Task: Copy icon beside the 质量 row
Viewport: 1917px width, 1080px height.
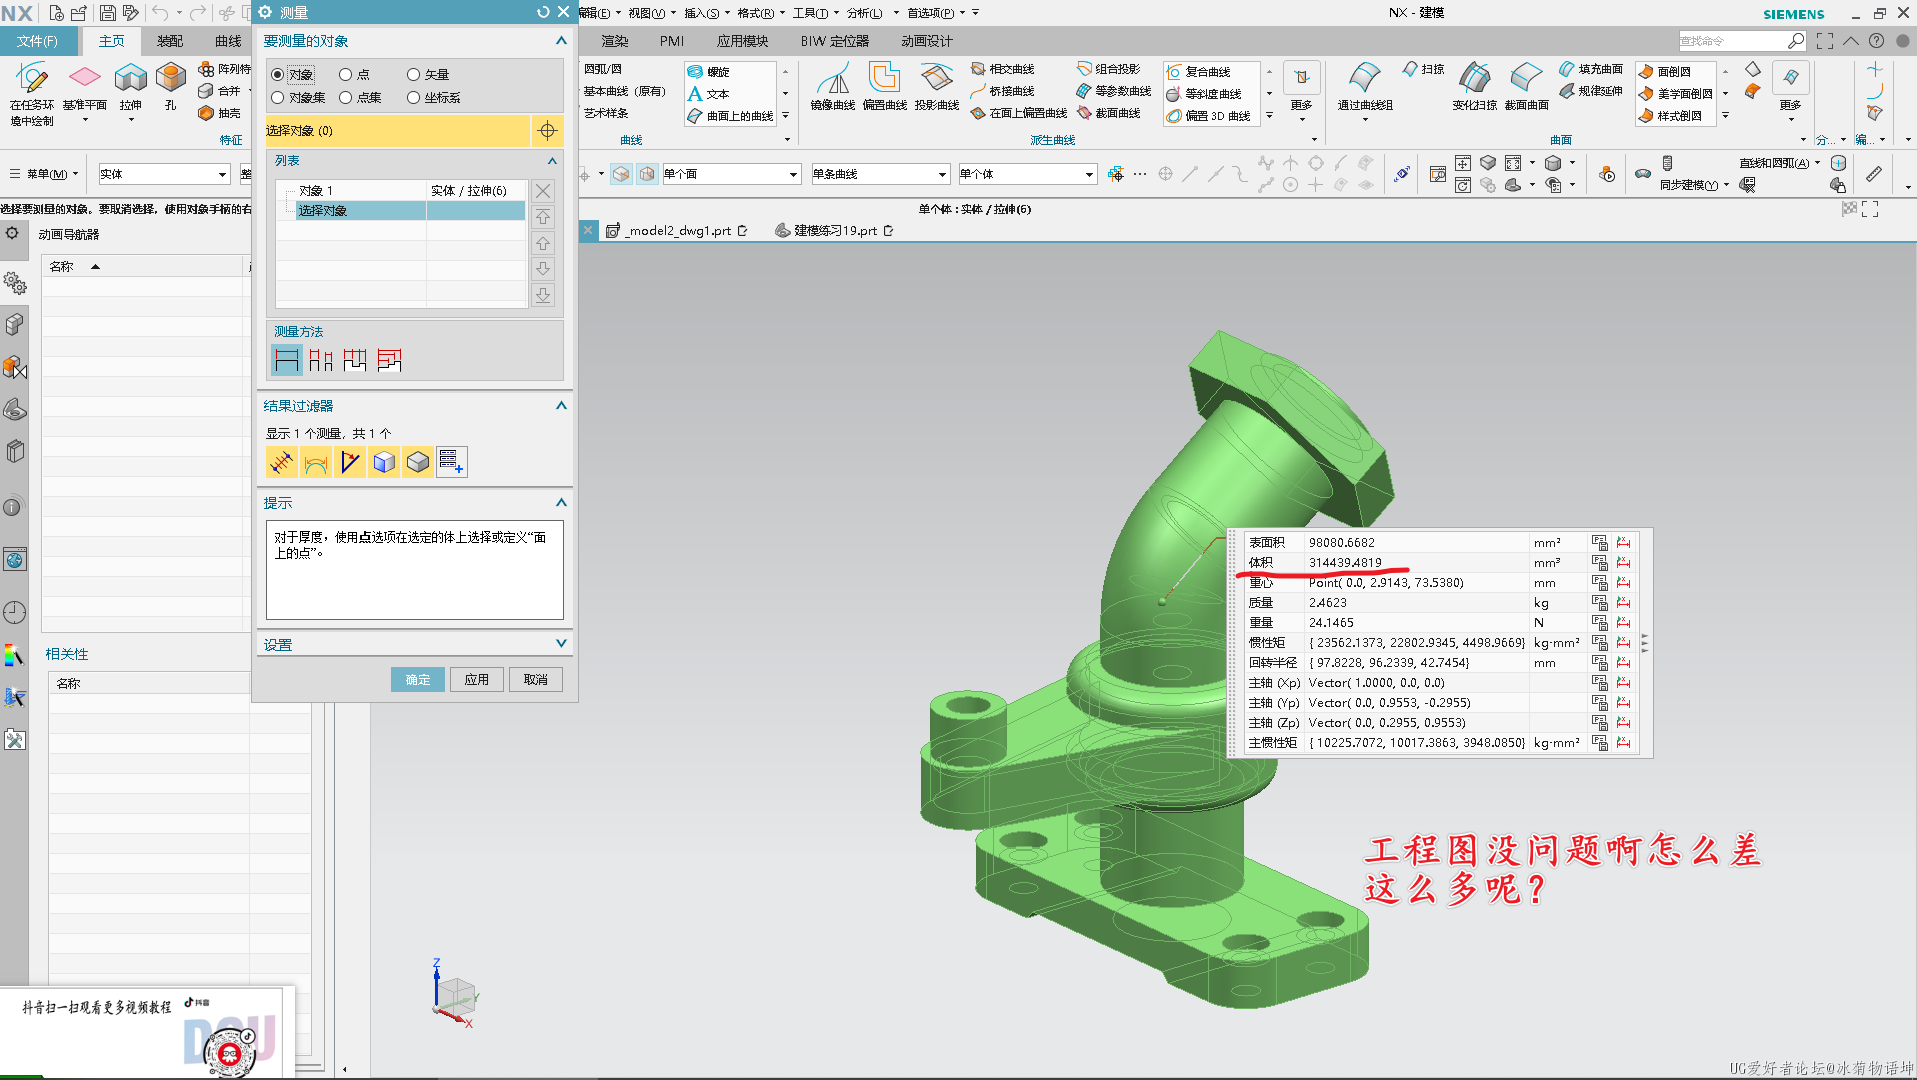Action: pyautogui.click(x=1600, y=603)
